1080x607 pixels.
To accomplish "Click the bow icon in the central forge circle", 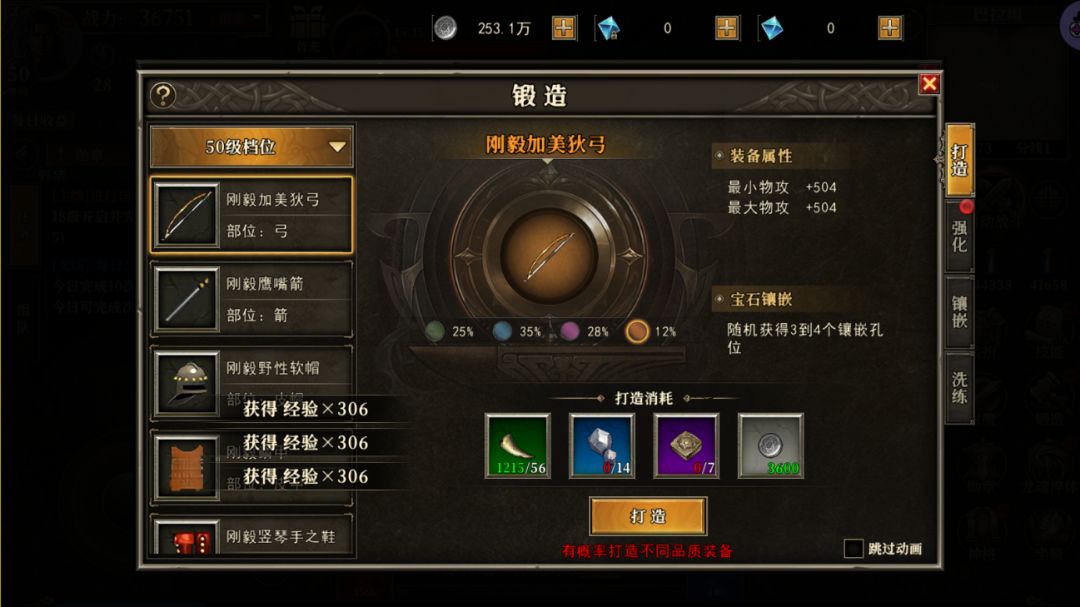I will pos(548,256).
